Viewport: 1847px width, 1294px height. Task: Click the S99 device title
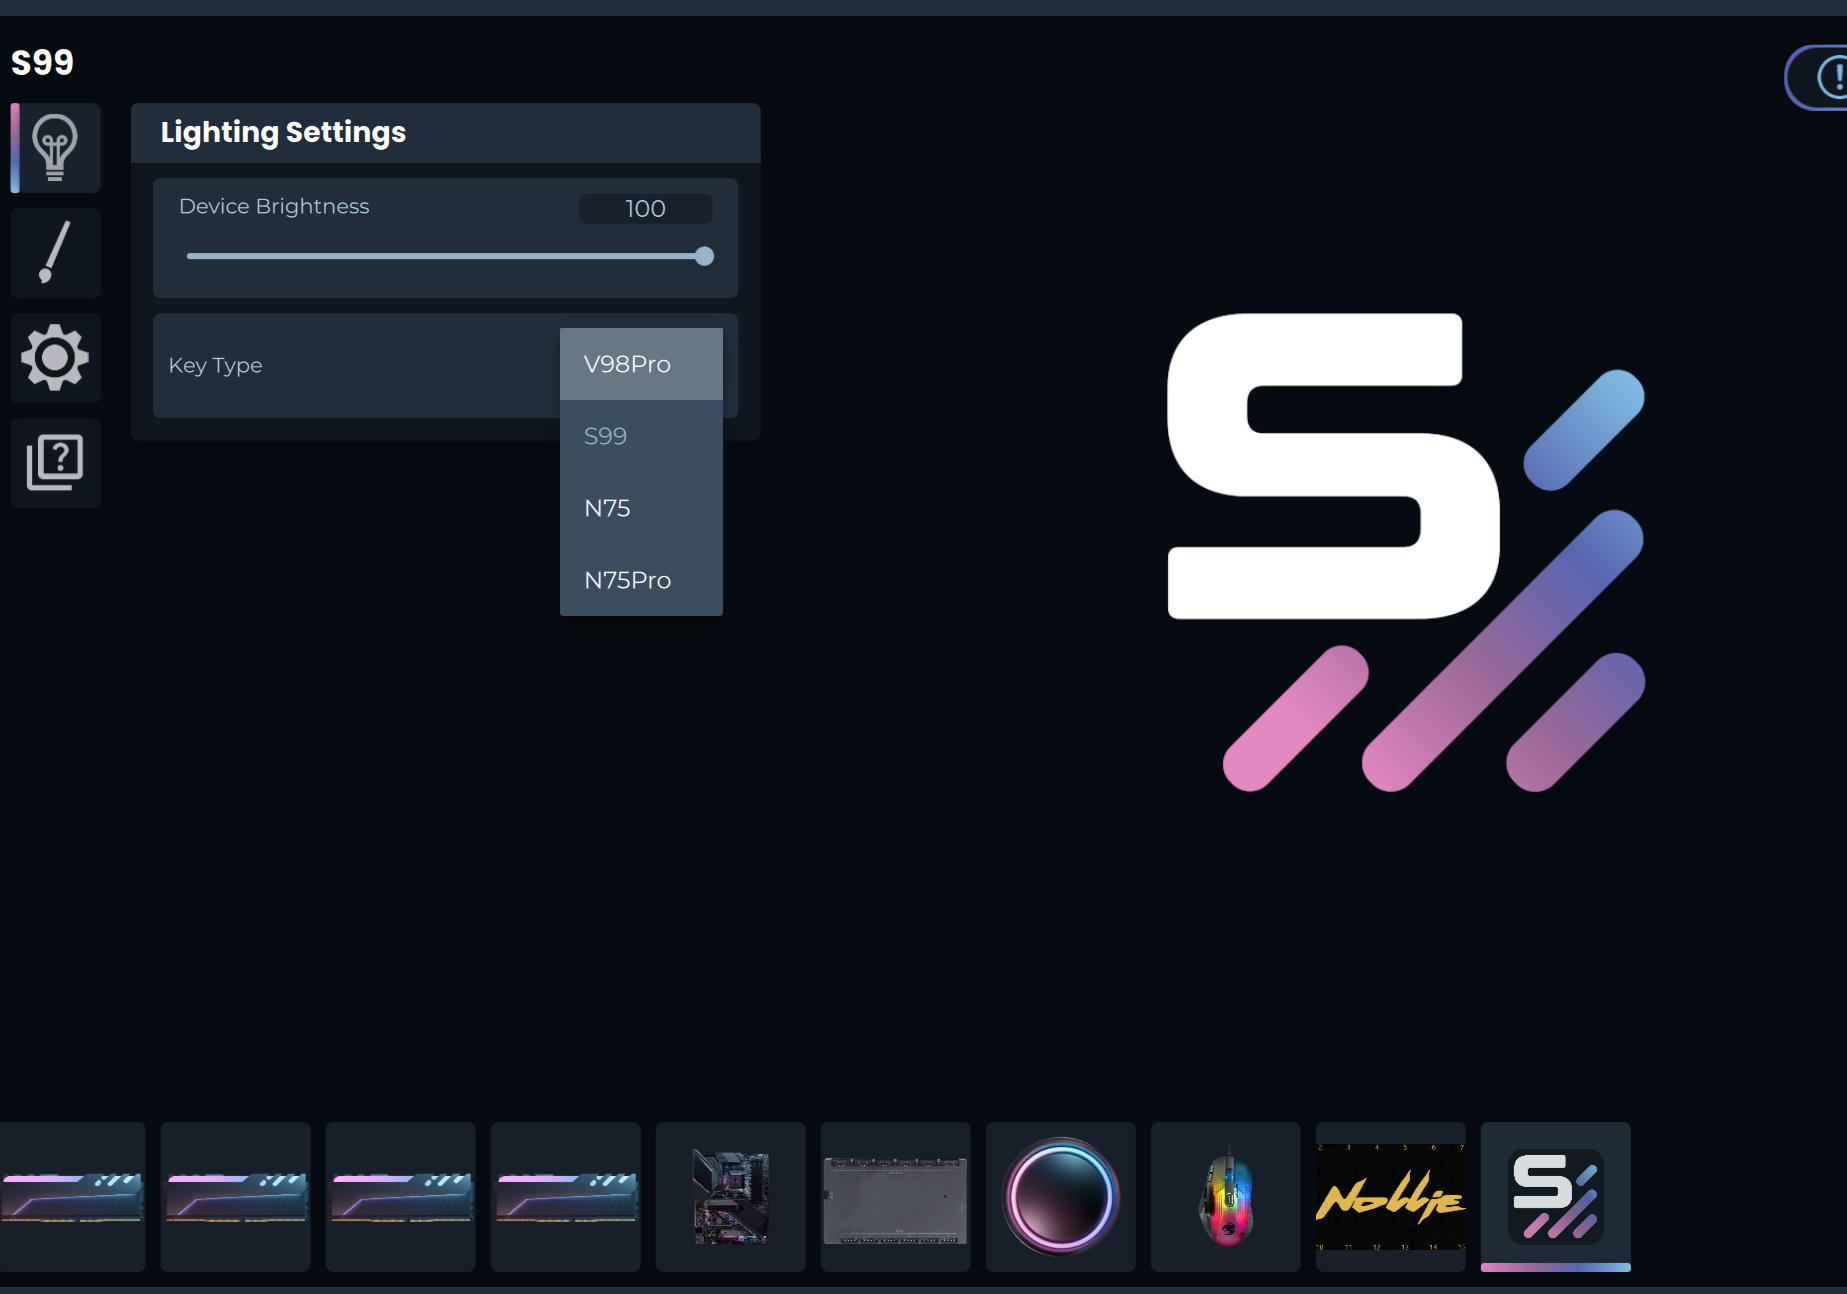pyautogui.click(x=42, y=62)
